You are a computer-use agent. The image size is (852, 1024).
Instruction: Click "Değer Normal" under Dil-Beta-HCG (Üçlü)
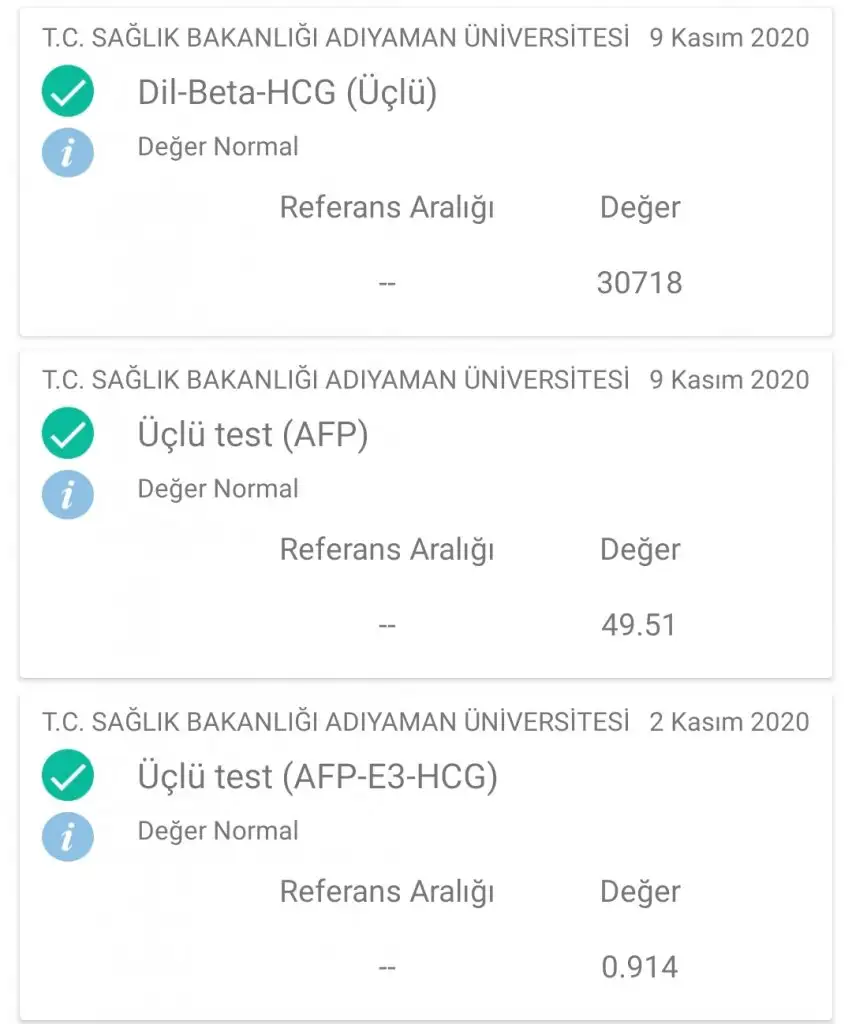coord(218,147)
